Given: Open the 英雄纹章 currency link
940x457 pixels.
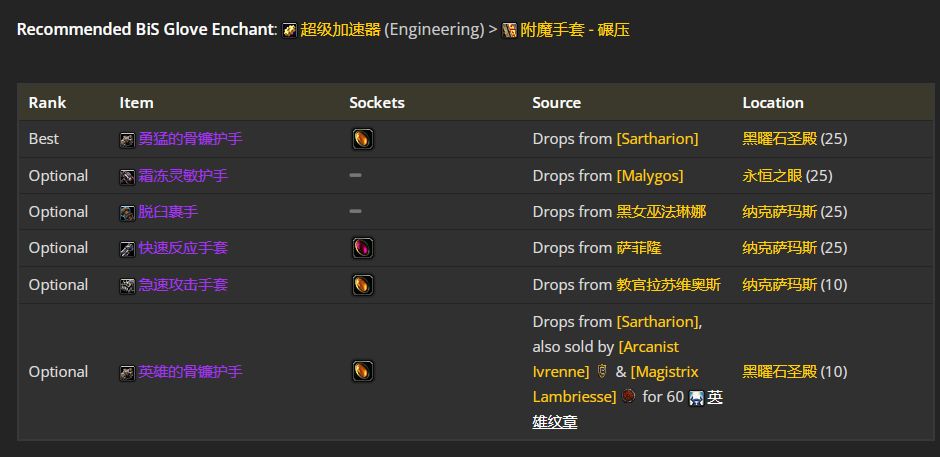Looking at the screenshot, I should [628, 410].
